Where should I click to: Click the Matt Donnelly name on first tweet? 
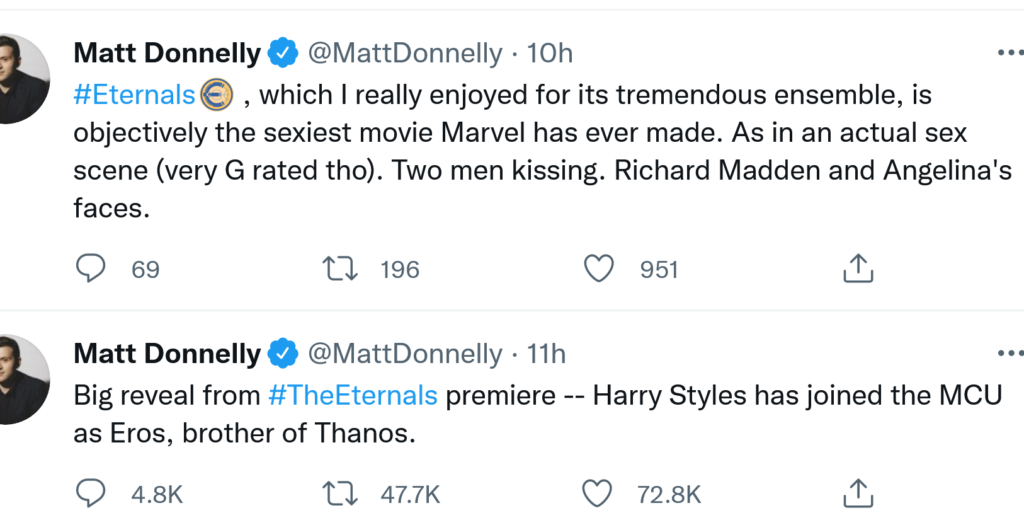point(167,52)
